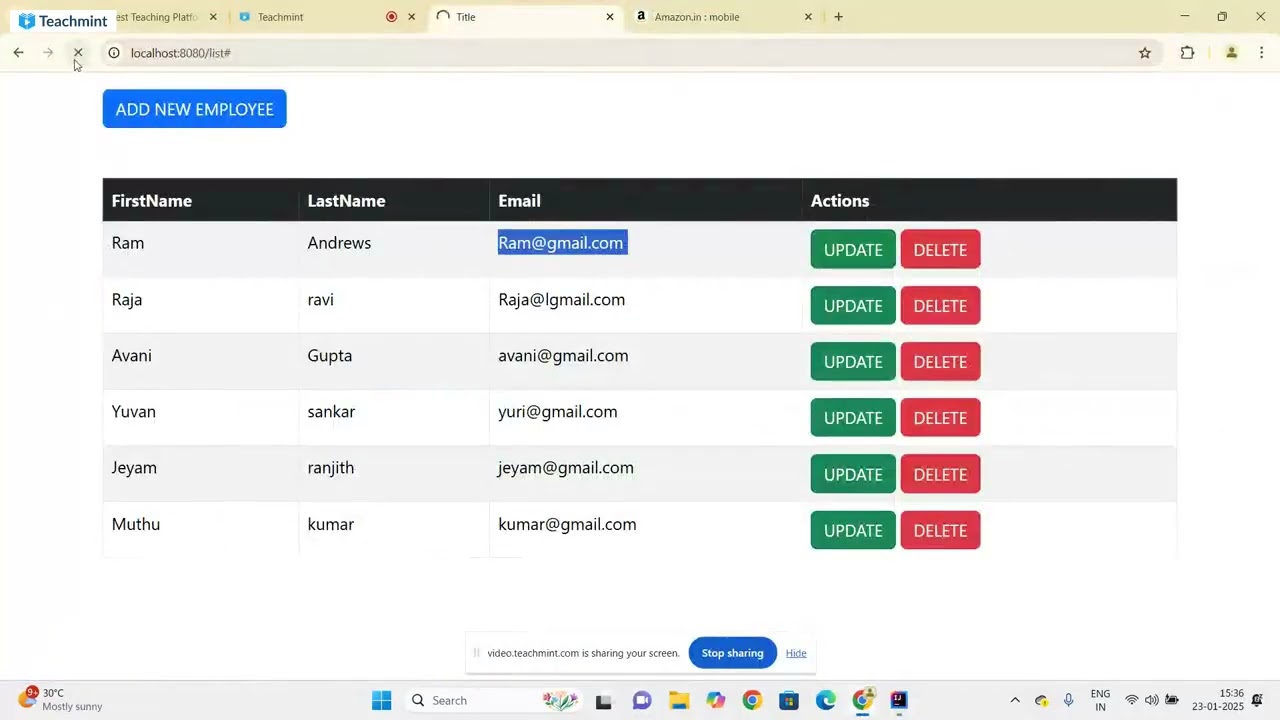Switch to the recording Teachmint tab
1280x720 pixels.
coord(325,17)
